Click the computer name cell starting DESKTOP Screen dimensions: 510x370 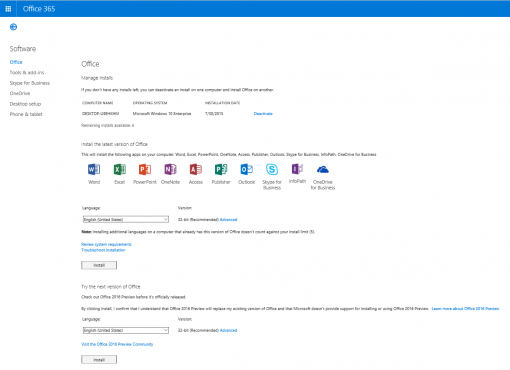(100, 114)
